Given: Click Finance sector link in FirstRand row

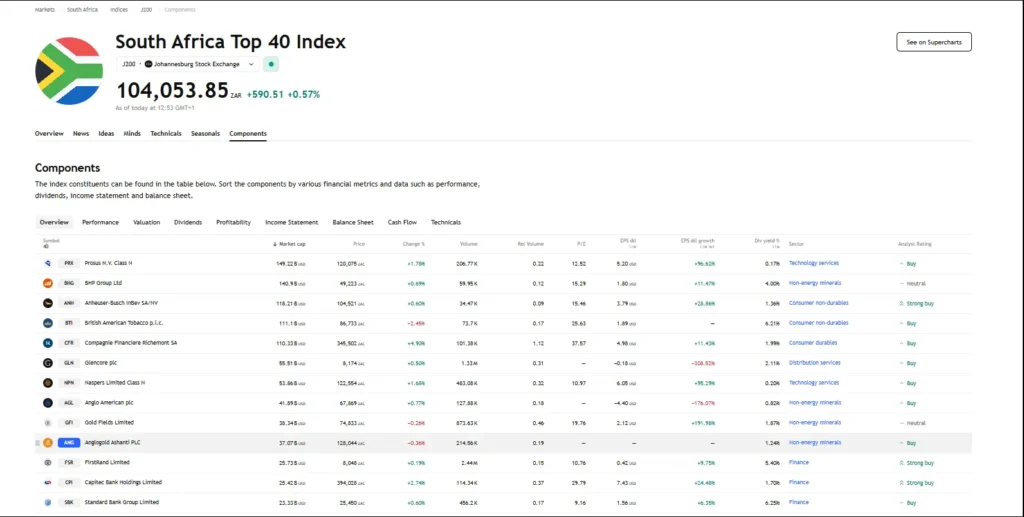Looking at the screenshot, I should 798,462.
